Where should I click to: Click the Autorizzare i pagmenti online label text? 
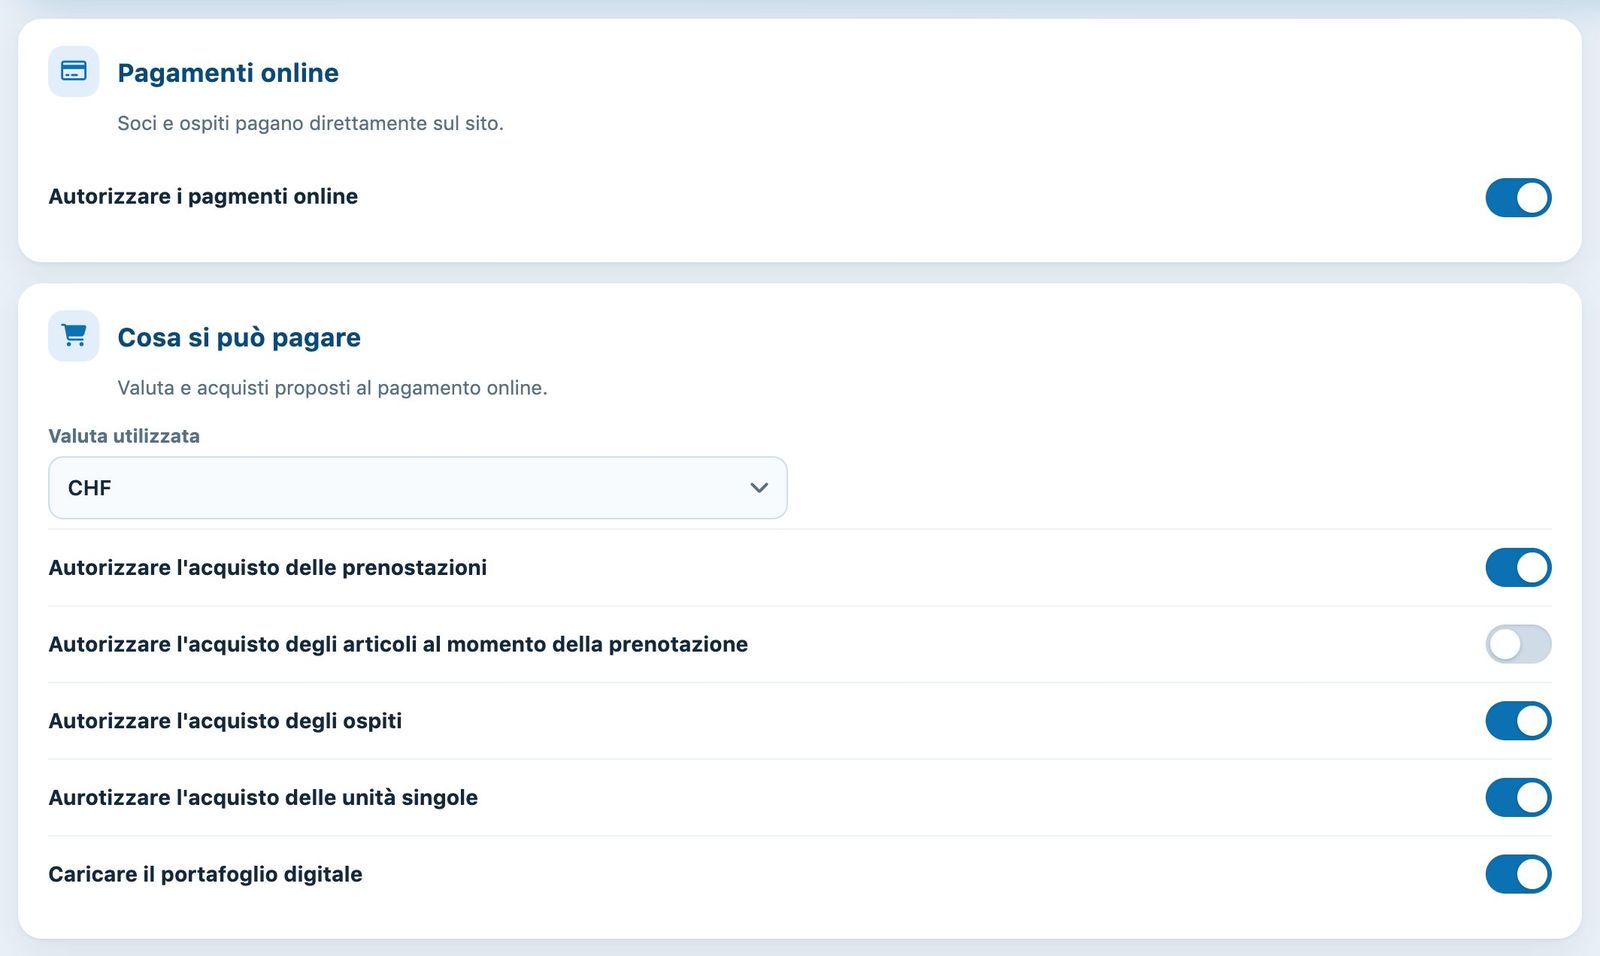tap(203, 197)
